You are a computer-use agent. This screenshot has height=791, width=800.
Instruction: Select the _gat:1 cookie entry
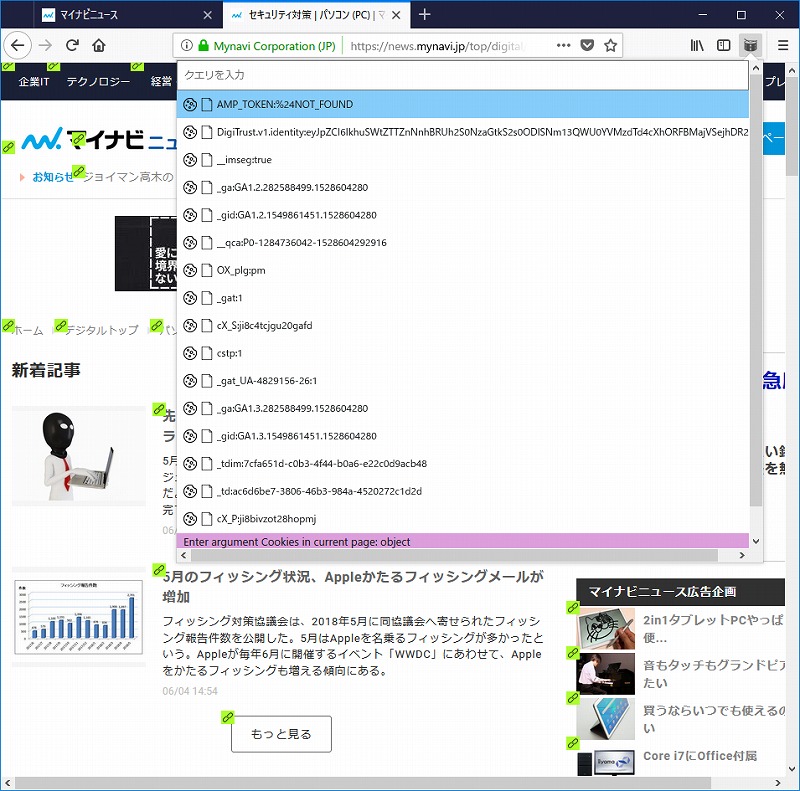[462, 298]
